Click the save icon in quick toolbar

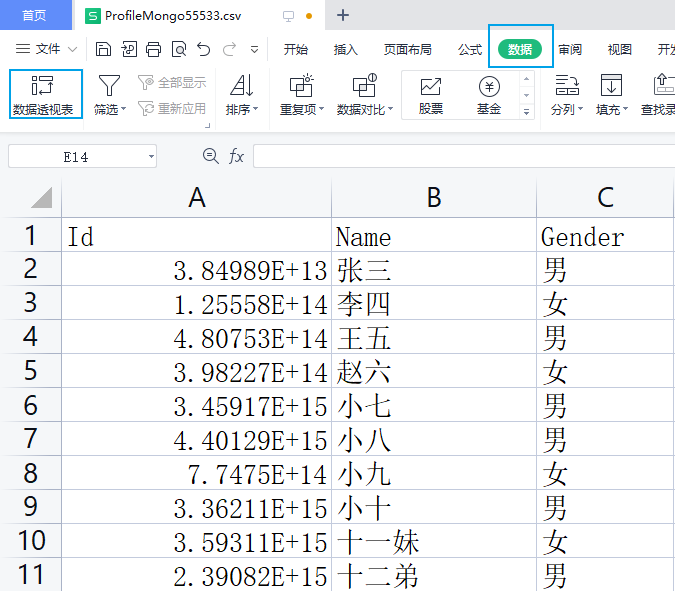click(x=103, y=49)
